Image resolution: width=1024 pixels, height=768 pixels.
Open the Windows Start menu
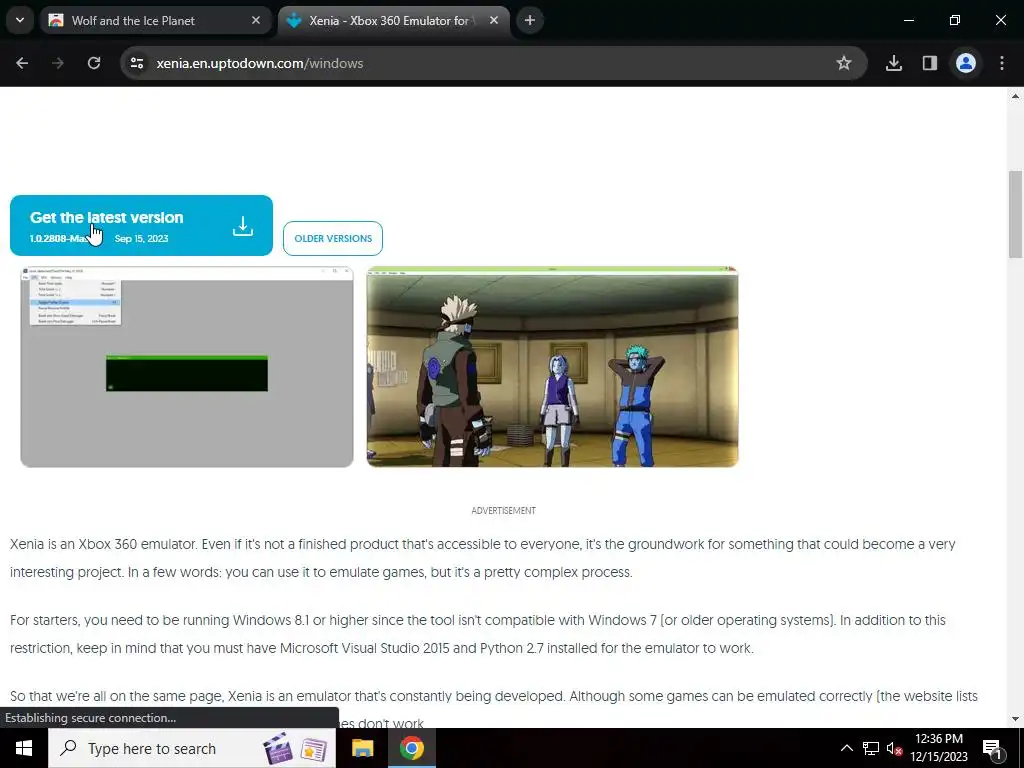click(x=24, y=748)
